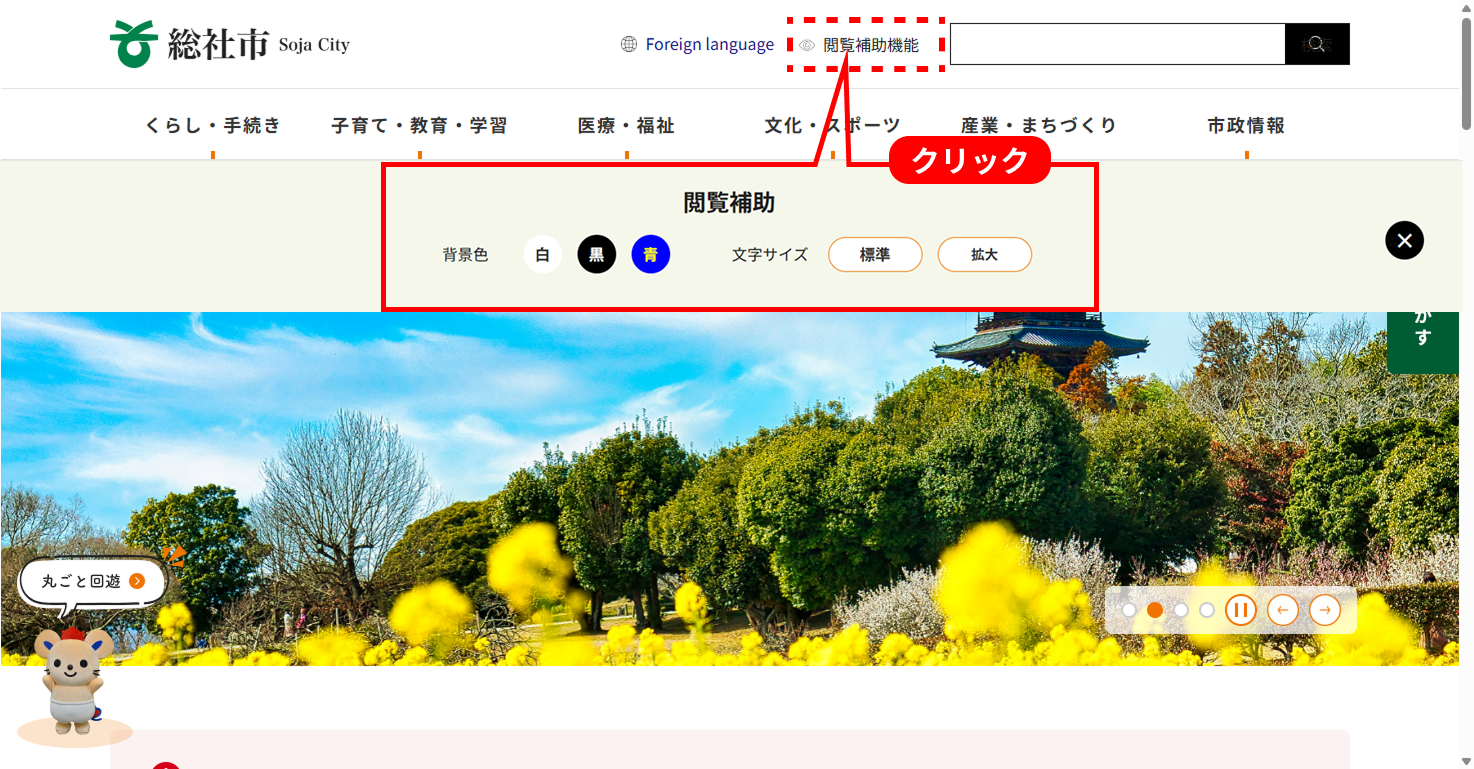Image resolution: width=1474 pixels, height=769 pixels.
Task: Click into the site search field
Action: pos(1117,44)
